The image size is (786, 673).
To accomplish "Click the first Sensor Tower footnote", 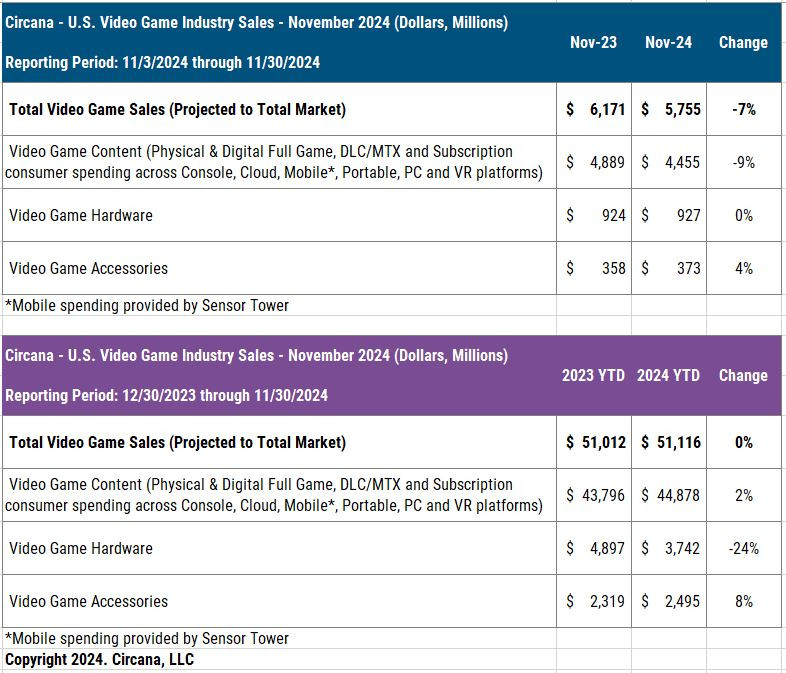I will point(147,305).
